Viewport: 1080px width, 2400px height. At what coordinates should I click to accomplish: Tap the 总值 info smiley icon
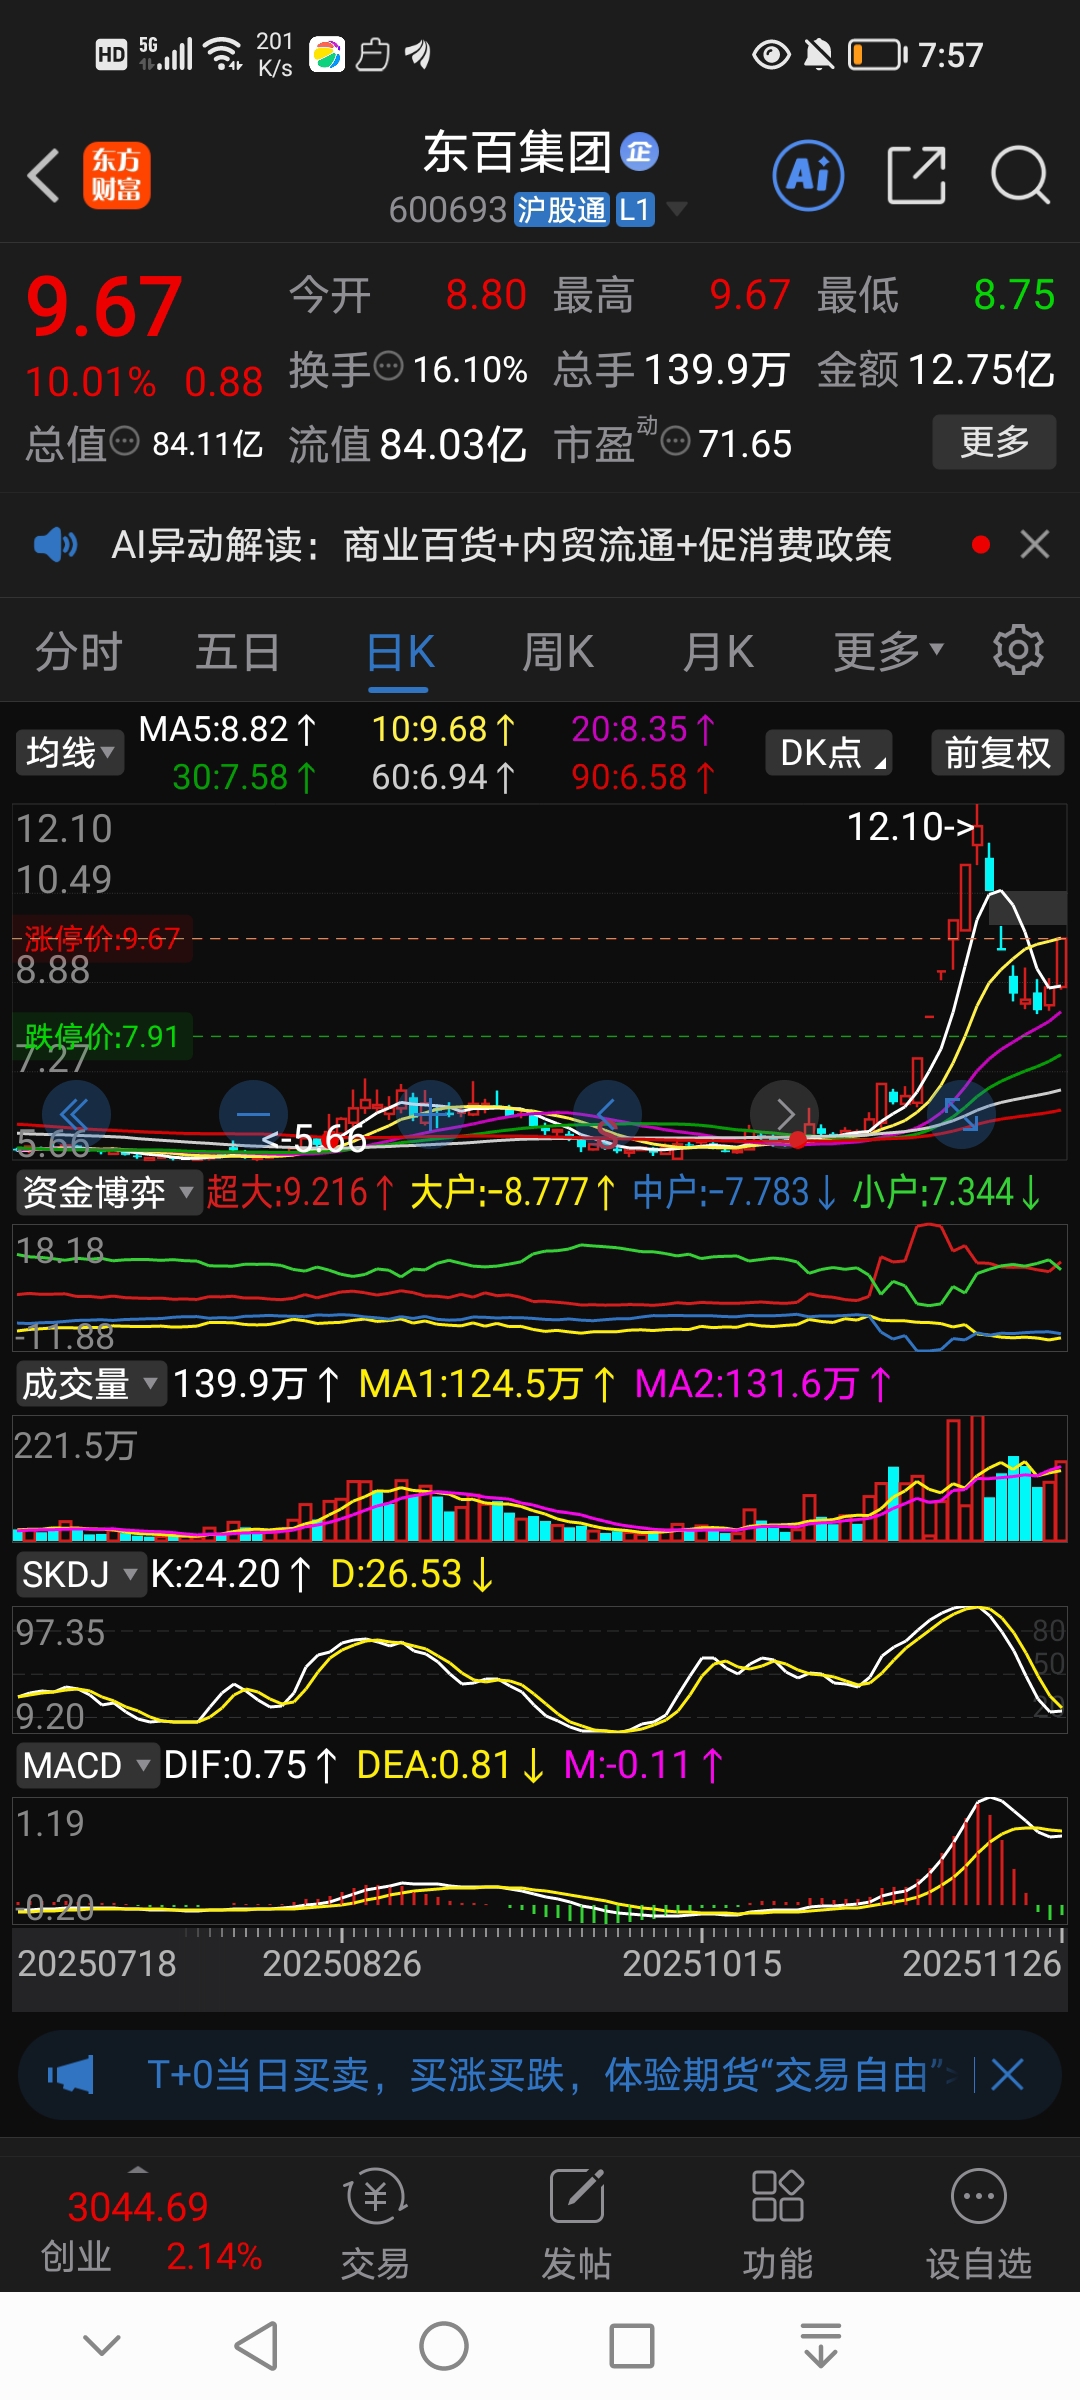[124, 441]
